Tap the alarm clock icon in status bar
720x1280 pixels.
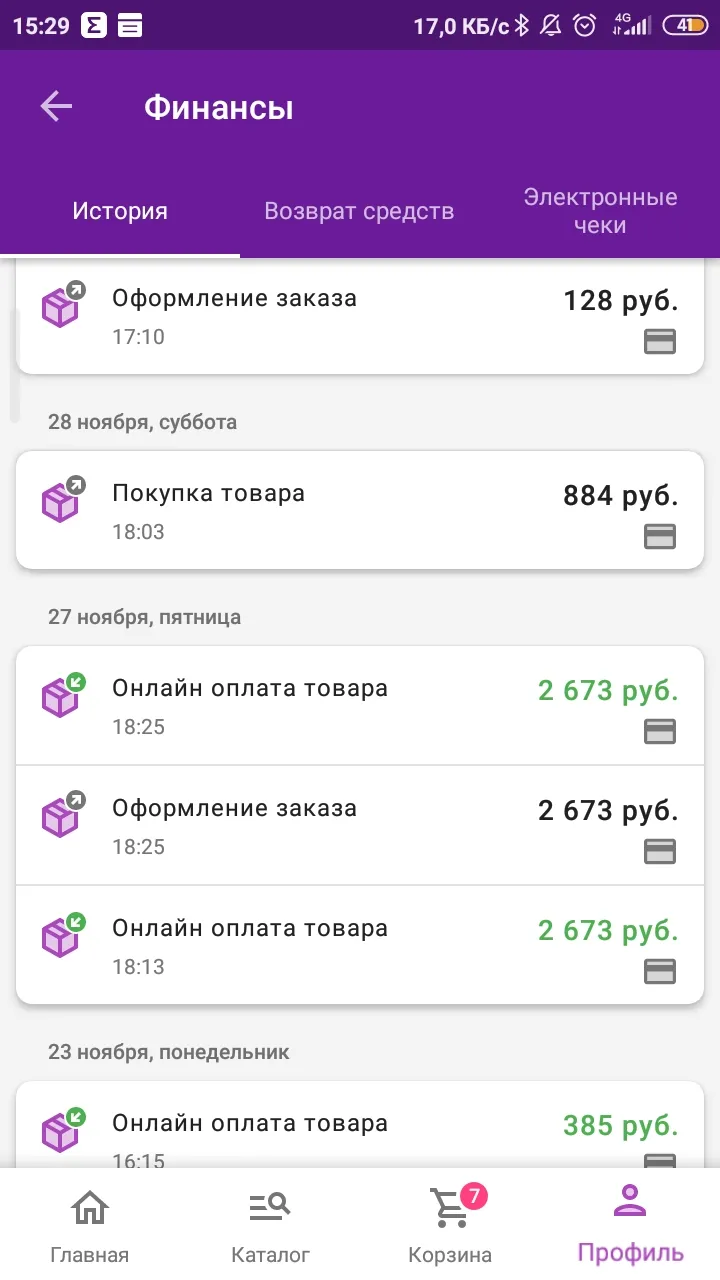[x=585, y=25]
